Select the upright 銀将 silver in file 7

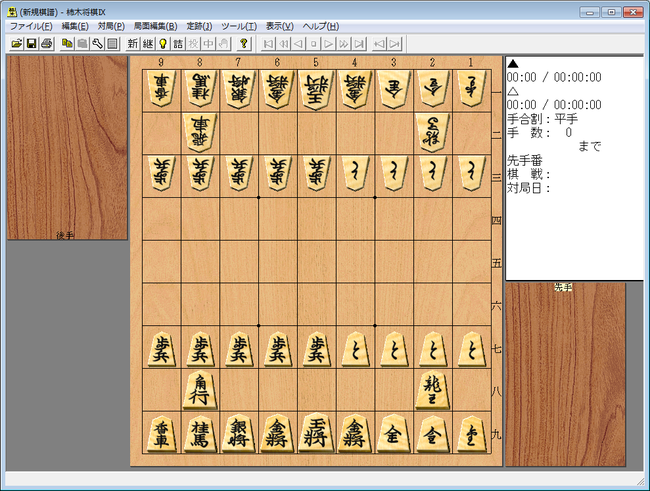[x=239, y=433]
